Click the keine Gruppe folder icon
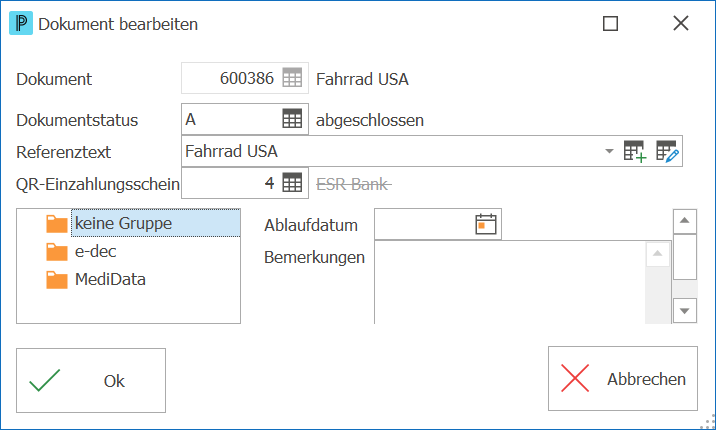 (x=57, y=224)
